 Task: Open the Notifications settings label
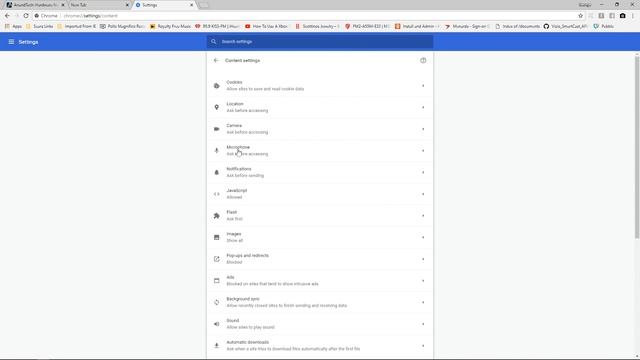[x=239, y=169]
